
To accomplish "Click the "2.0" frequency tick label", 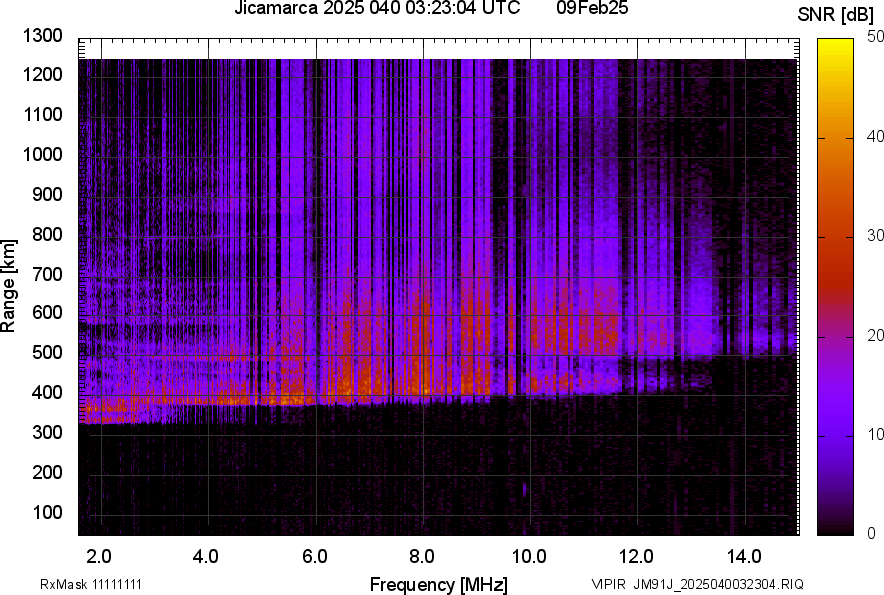I will click(99, 556).
